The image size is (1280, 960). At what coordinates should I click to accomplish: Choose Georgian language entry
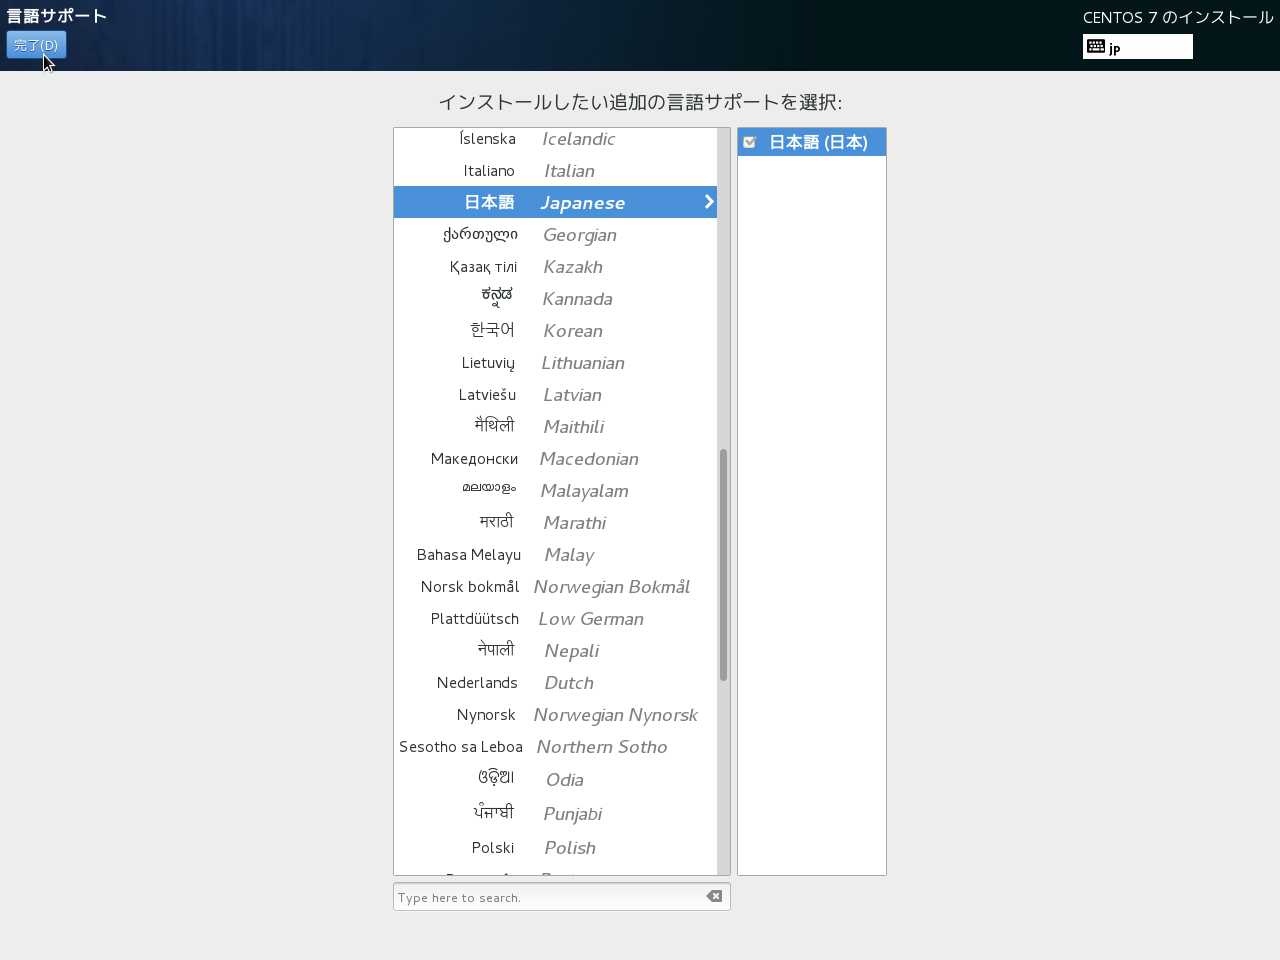point(555,235)
